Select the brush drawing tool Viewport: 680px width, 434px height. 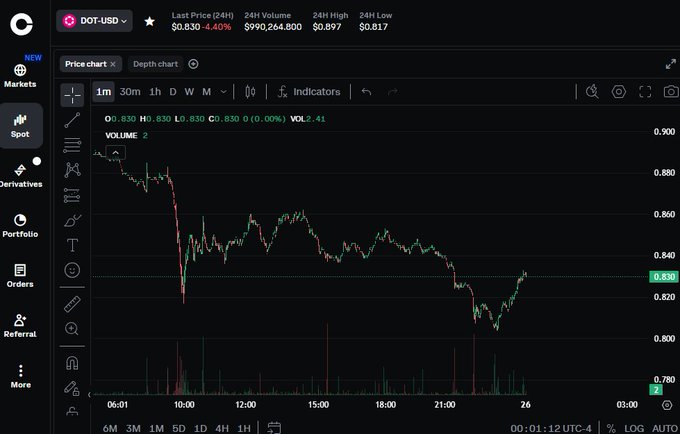(72, 220)
